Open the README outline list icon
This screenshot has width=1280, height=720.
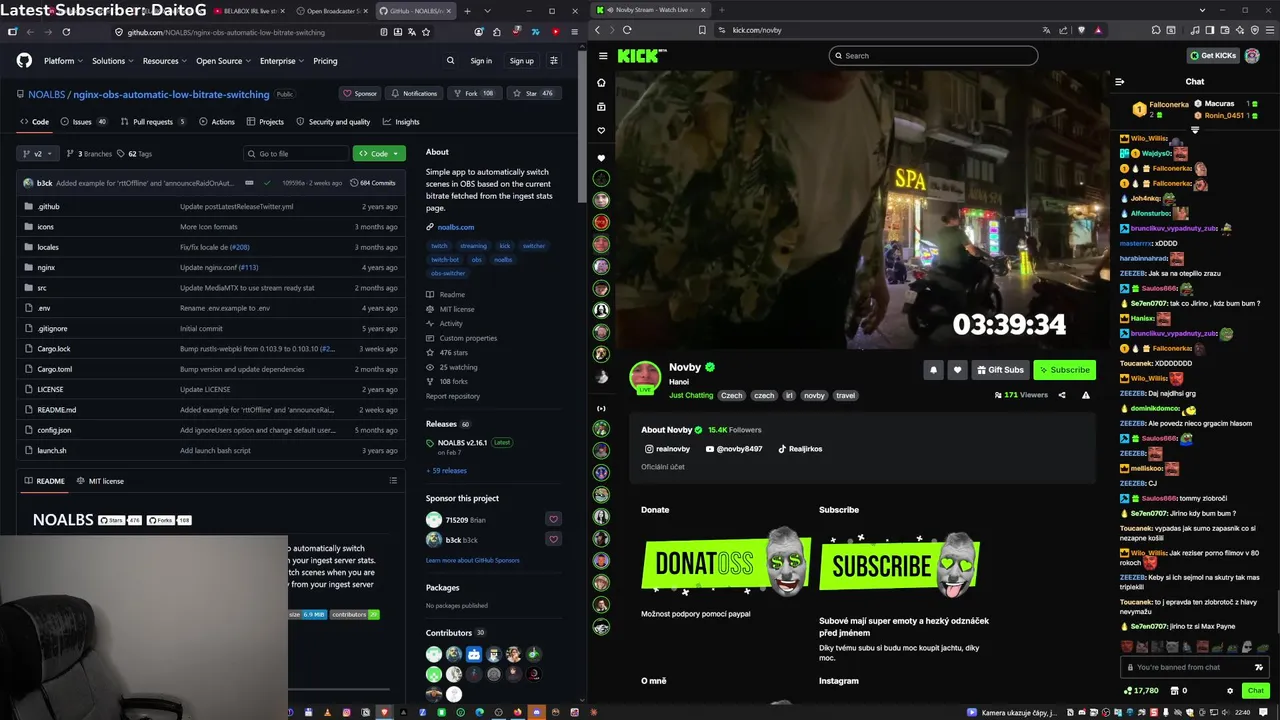pyautogui.click(x=393, y=481)
